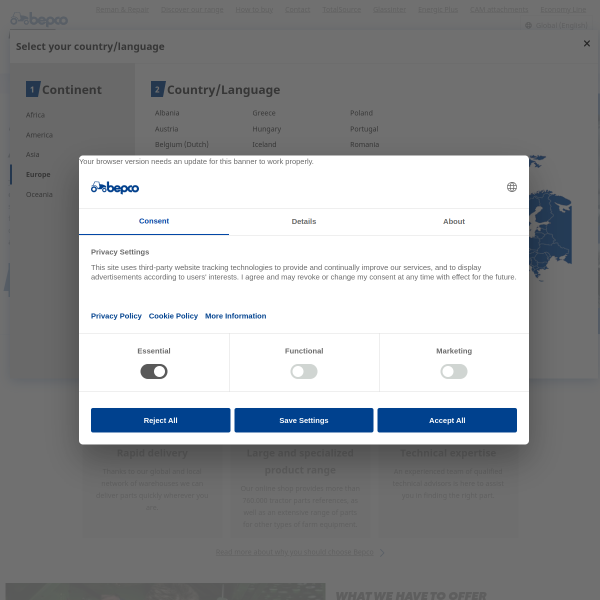
Task: Open Economy Line nav link
Action: [x=563, y=9]
